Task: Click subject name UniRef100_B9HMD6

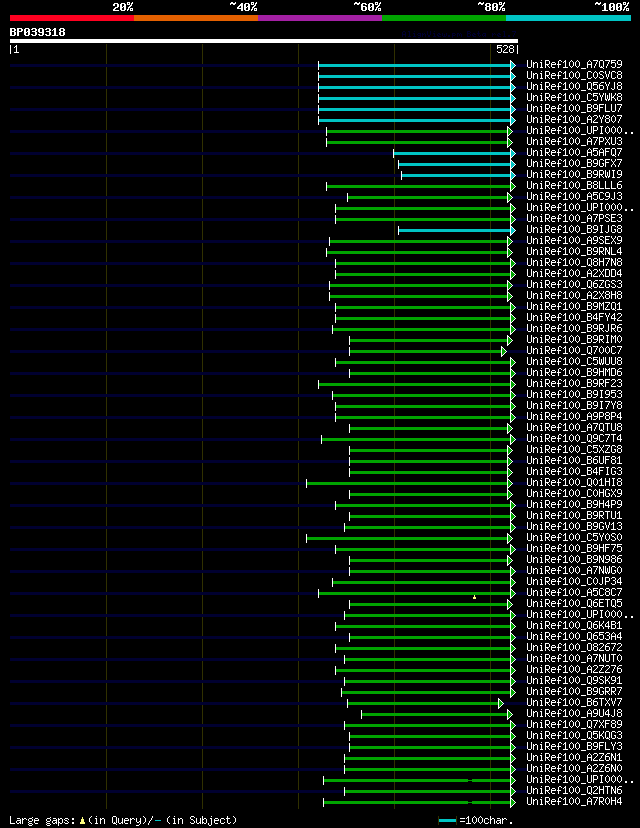Action: coord(574,372)
